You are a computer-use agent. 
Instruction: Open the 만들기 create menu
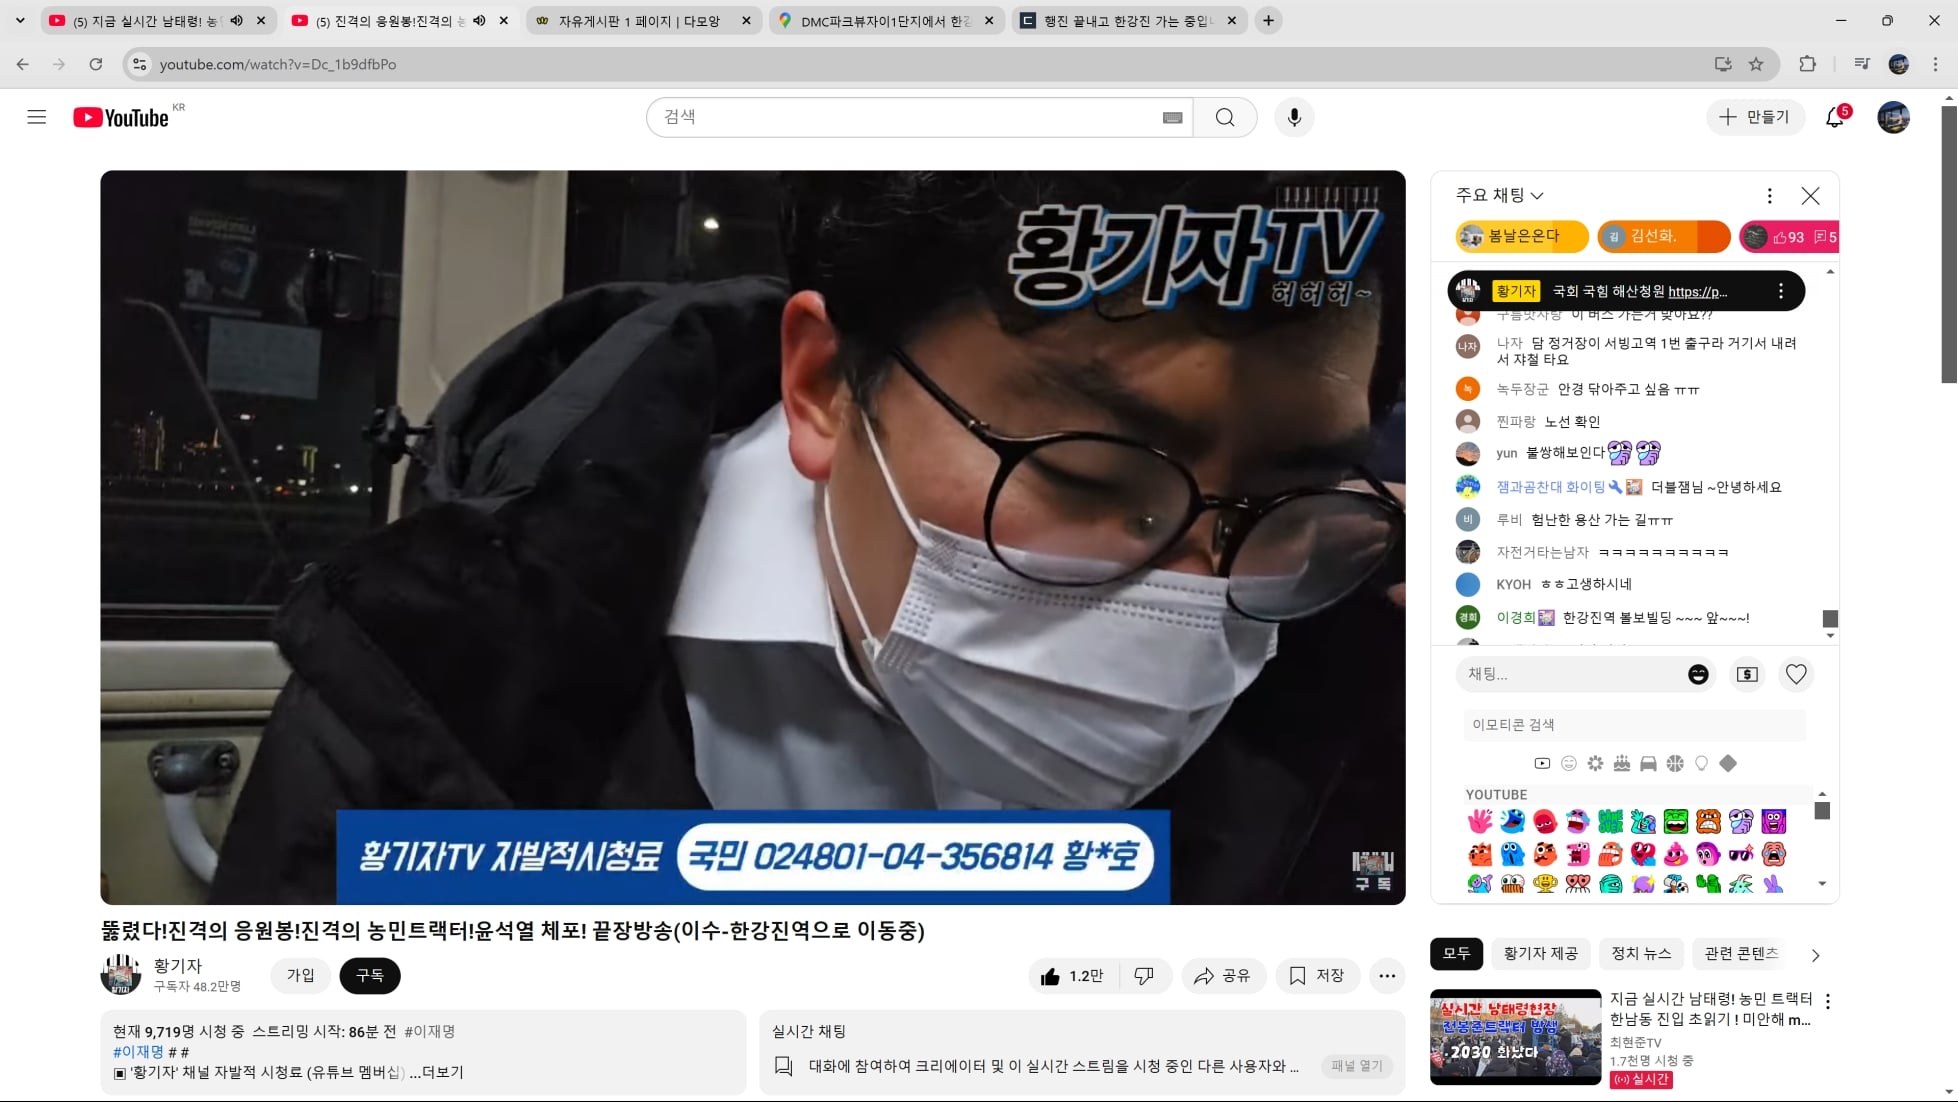click(1754, 117)
